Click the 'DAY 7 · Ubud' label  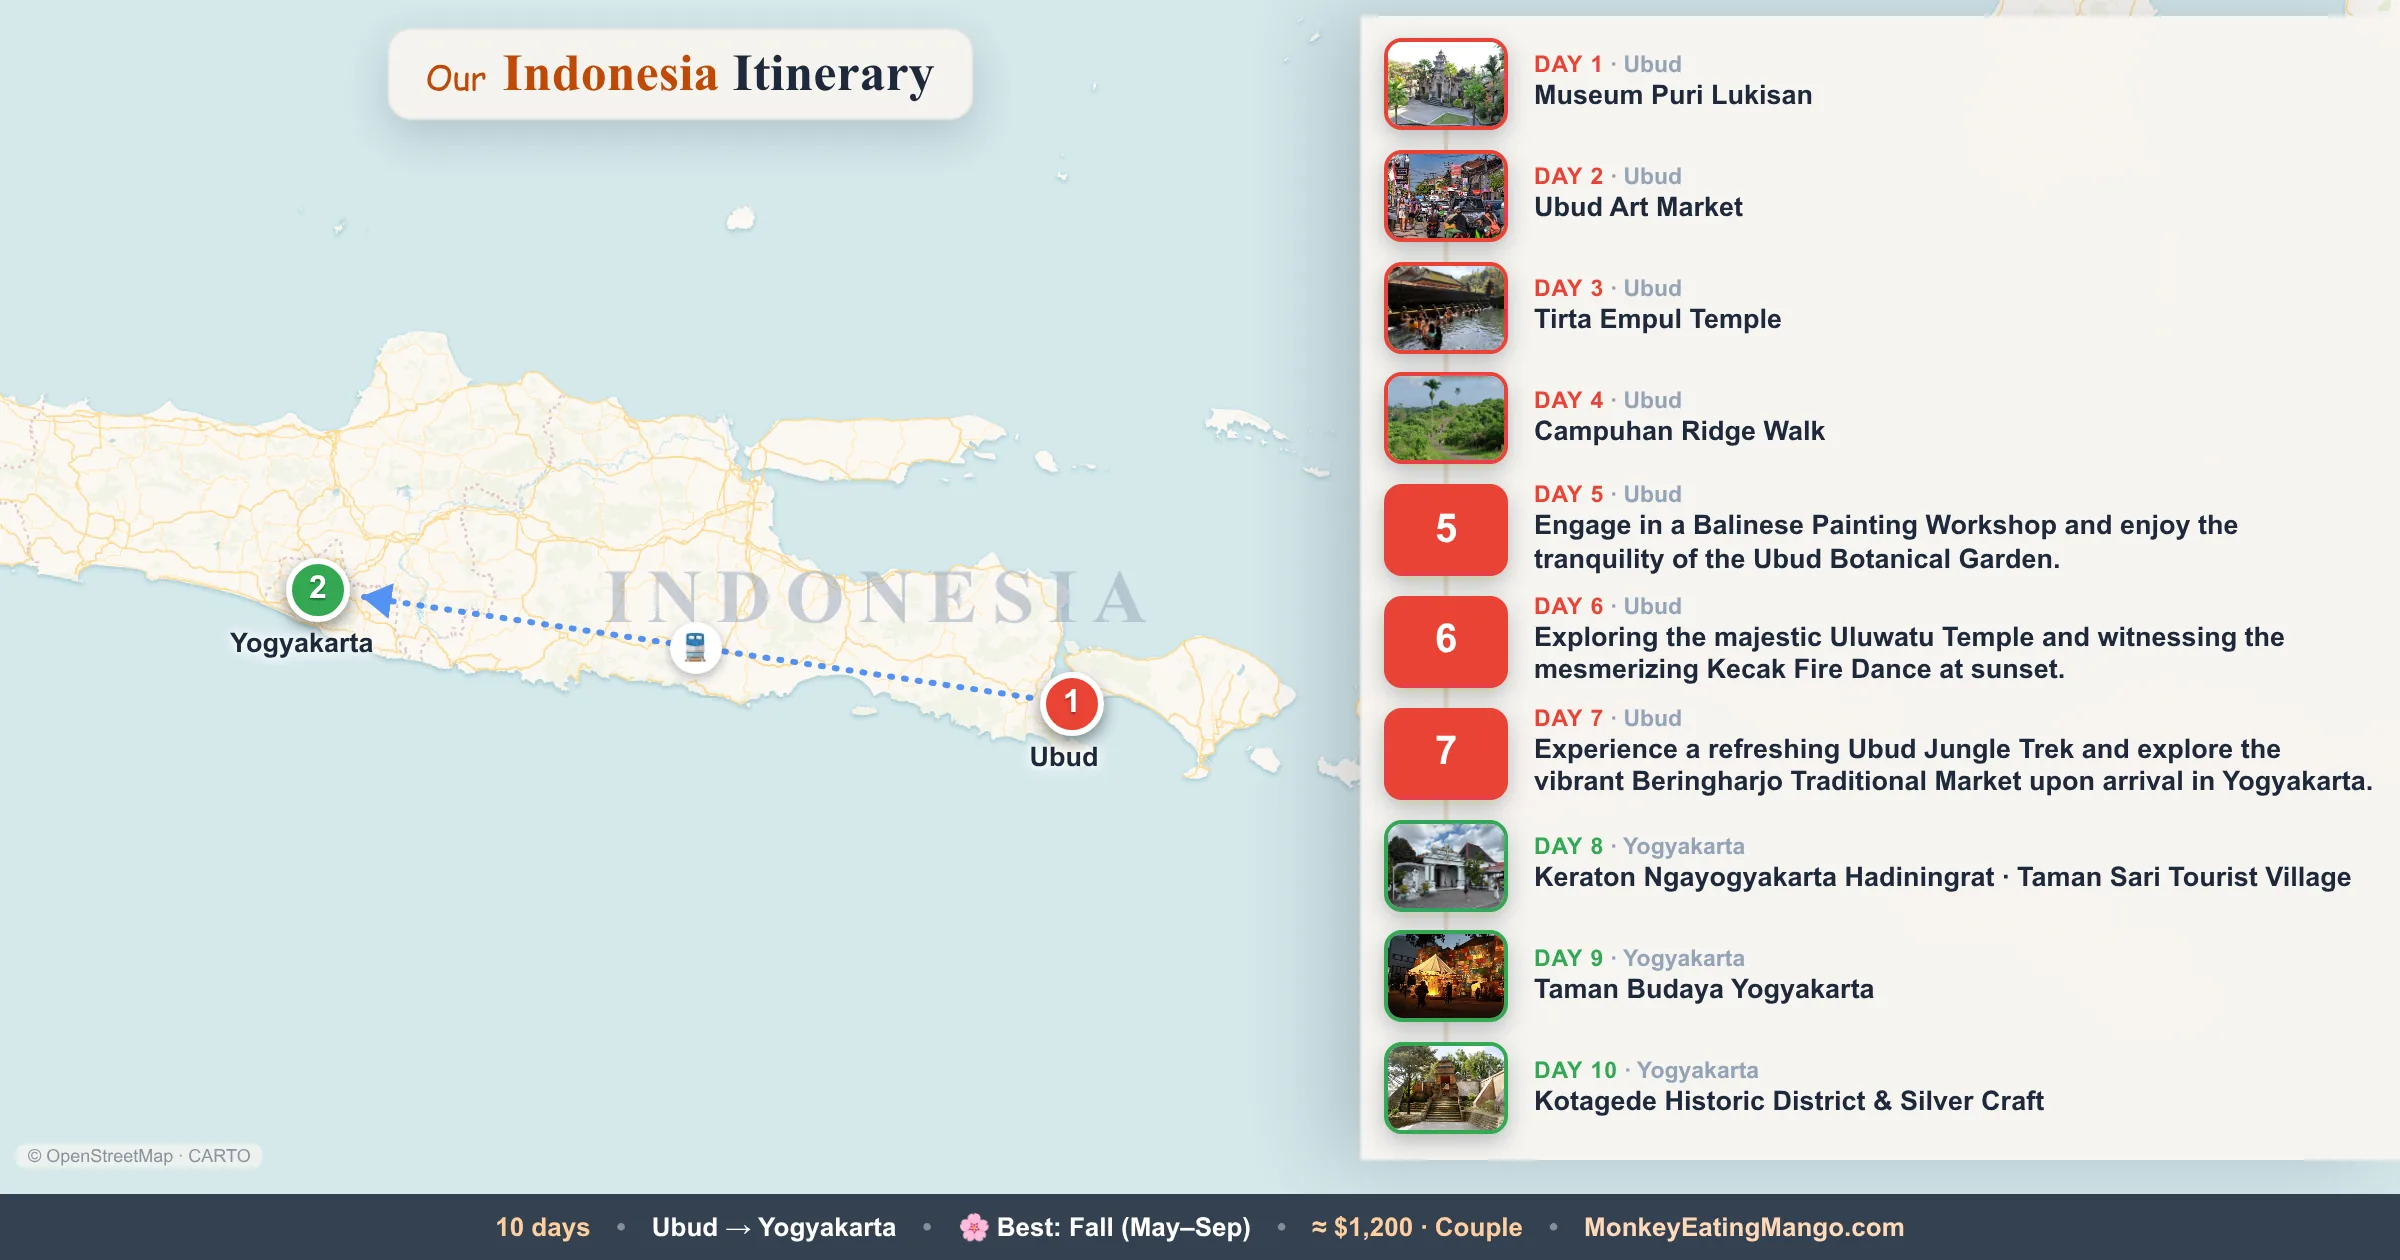coord(1607,718)
